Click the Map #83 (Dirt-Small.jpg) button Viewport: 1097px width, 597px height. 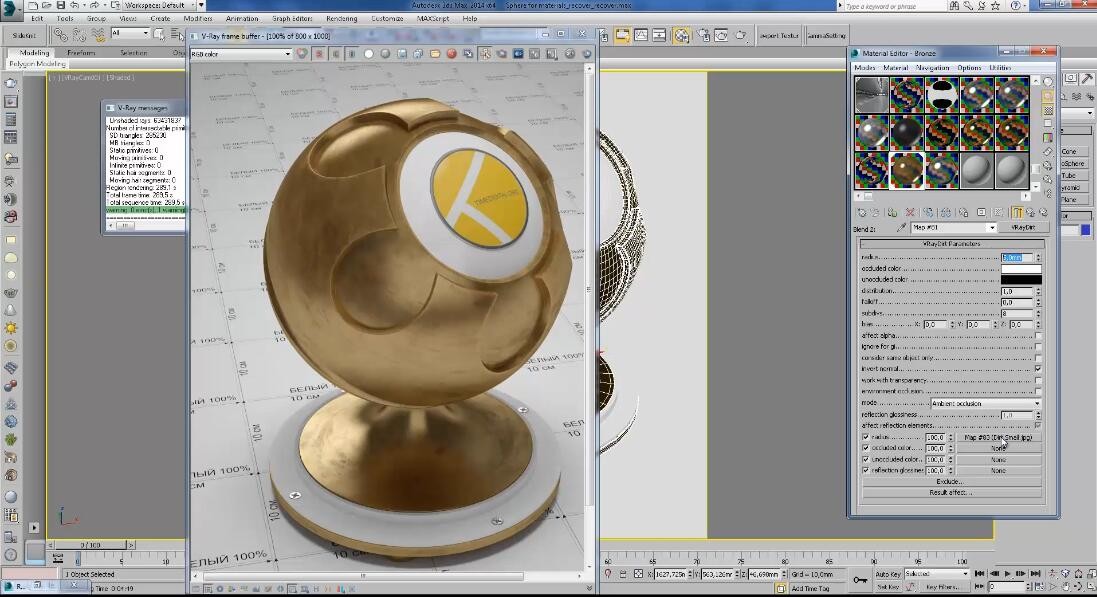(x=998, y=437)
